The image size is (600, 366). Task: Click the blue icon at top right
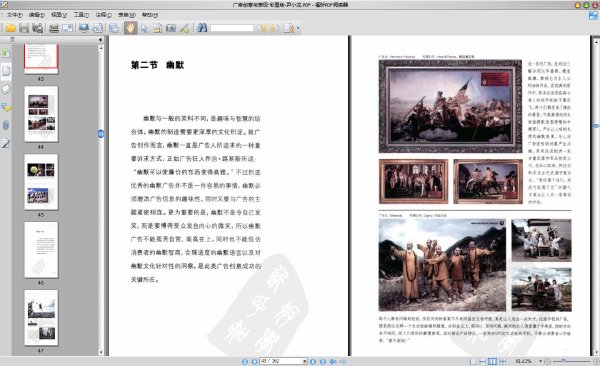coord(593,16)
